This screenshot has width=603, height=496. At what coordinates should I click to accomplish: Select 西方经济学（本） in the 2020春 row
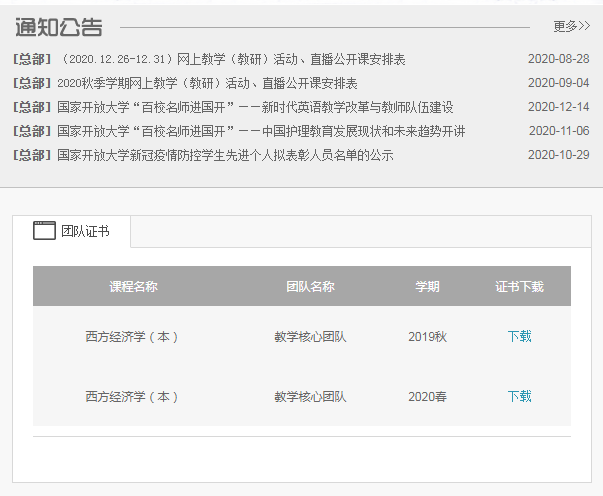133,397
